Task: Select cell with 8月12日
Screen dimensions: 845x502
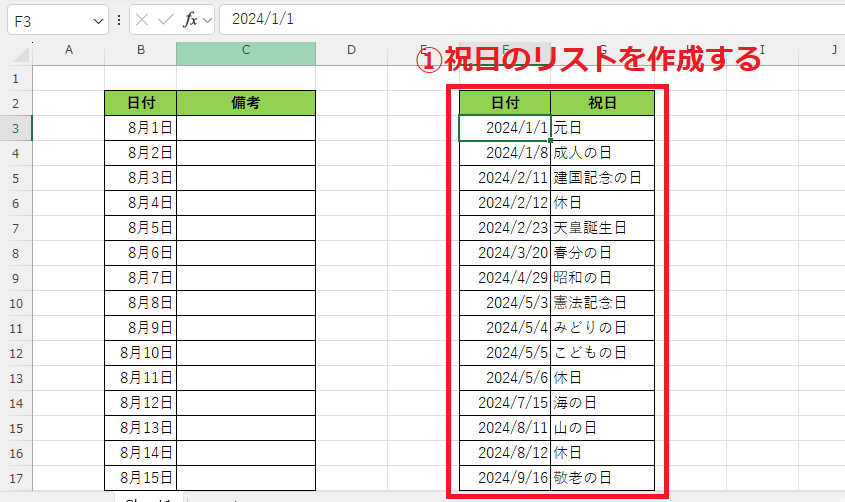Action: point(141,403)
